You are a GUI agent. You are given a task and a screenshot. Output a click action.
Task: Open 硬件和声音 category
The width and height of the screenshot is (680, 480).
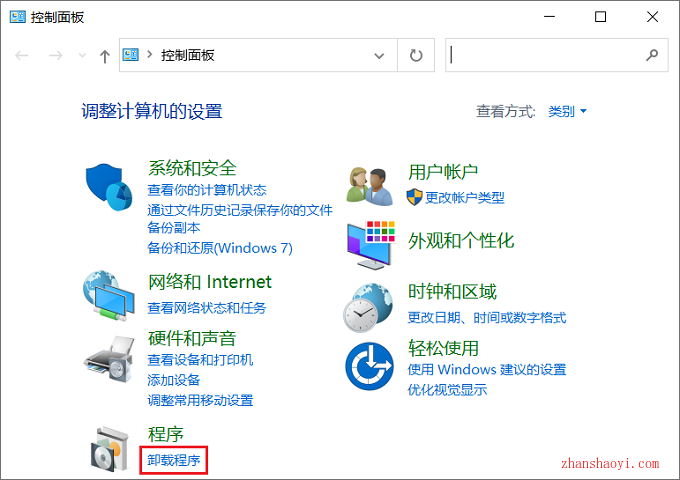click(192, 338)
